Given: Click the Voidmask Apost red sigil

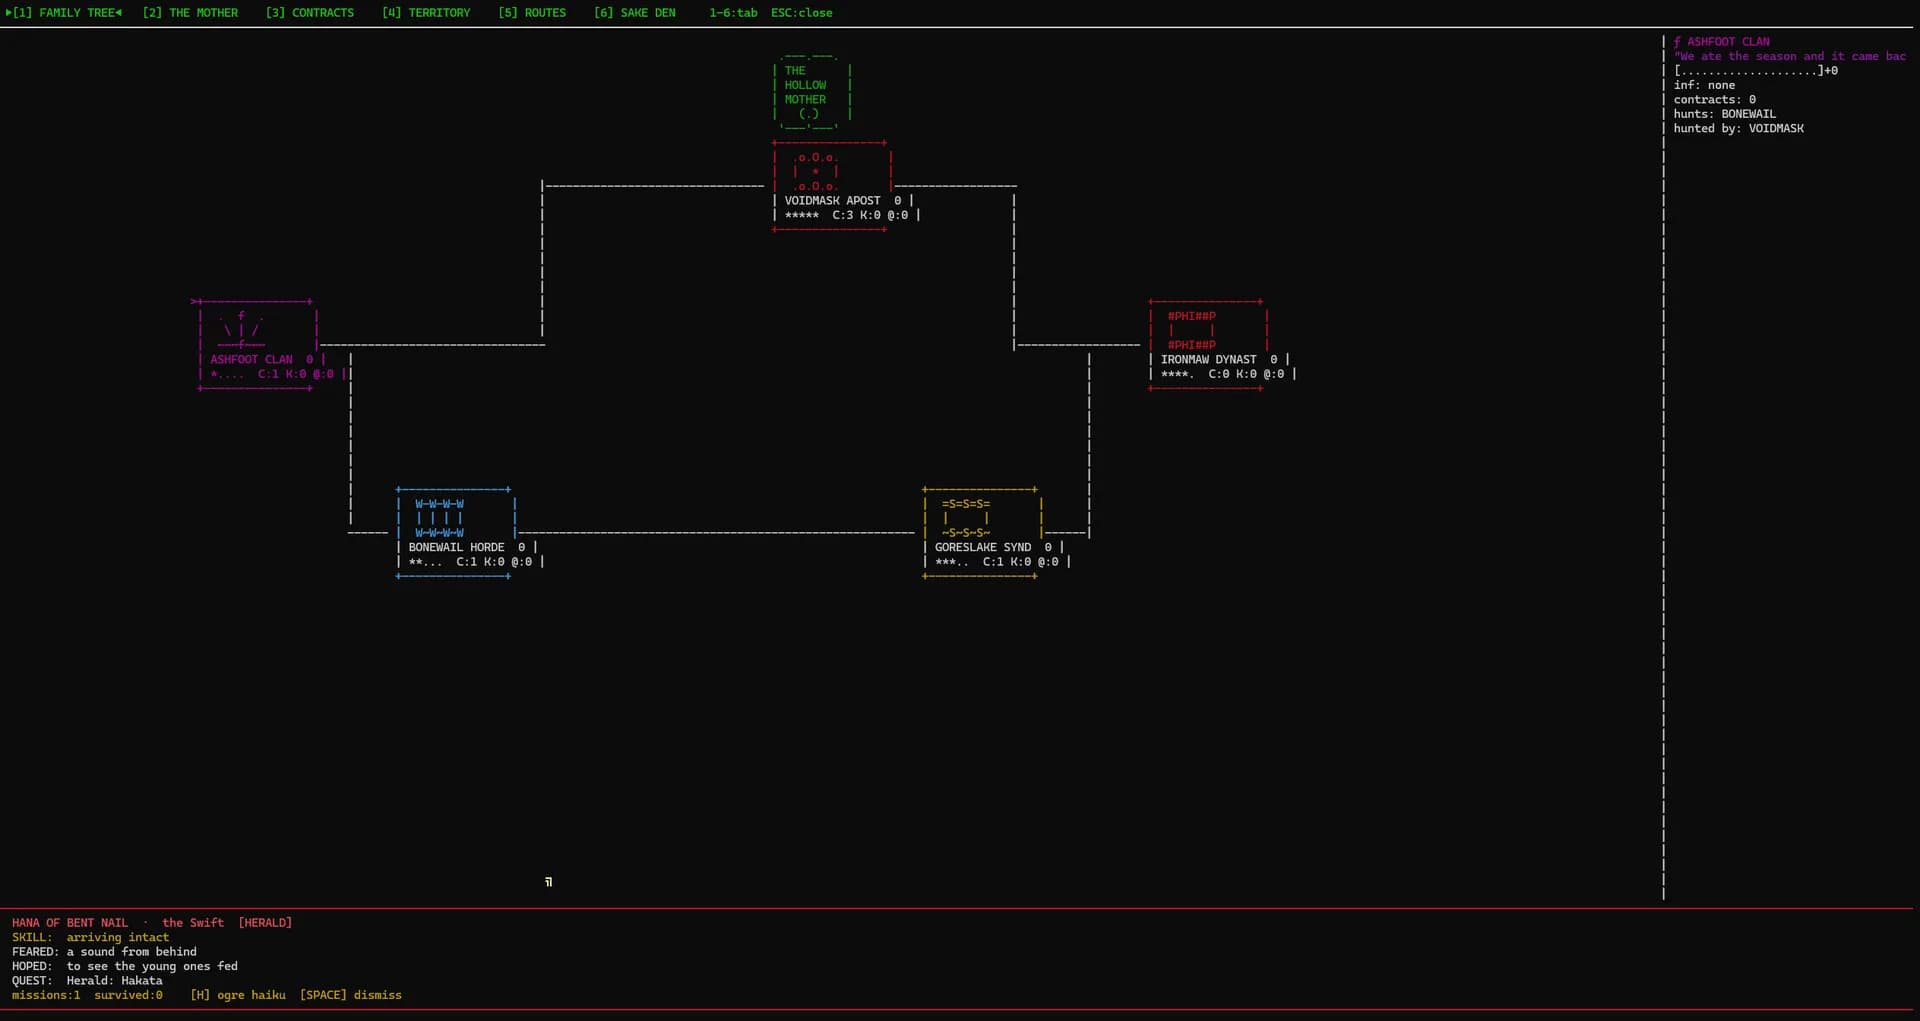Looking at the screenshot, I should click(816, 172).
